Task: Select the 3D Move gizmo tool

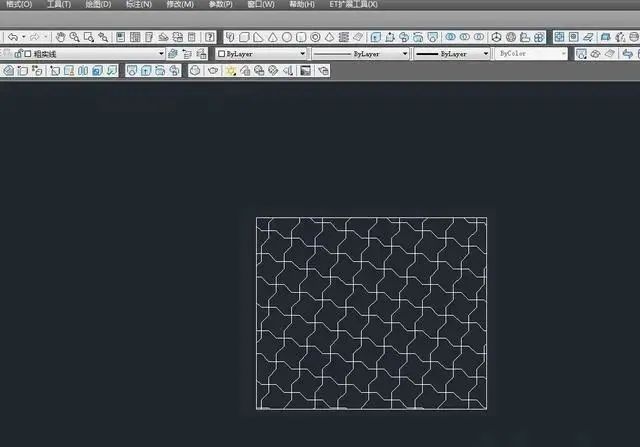Action: (496, 37)
